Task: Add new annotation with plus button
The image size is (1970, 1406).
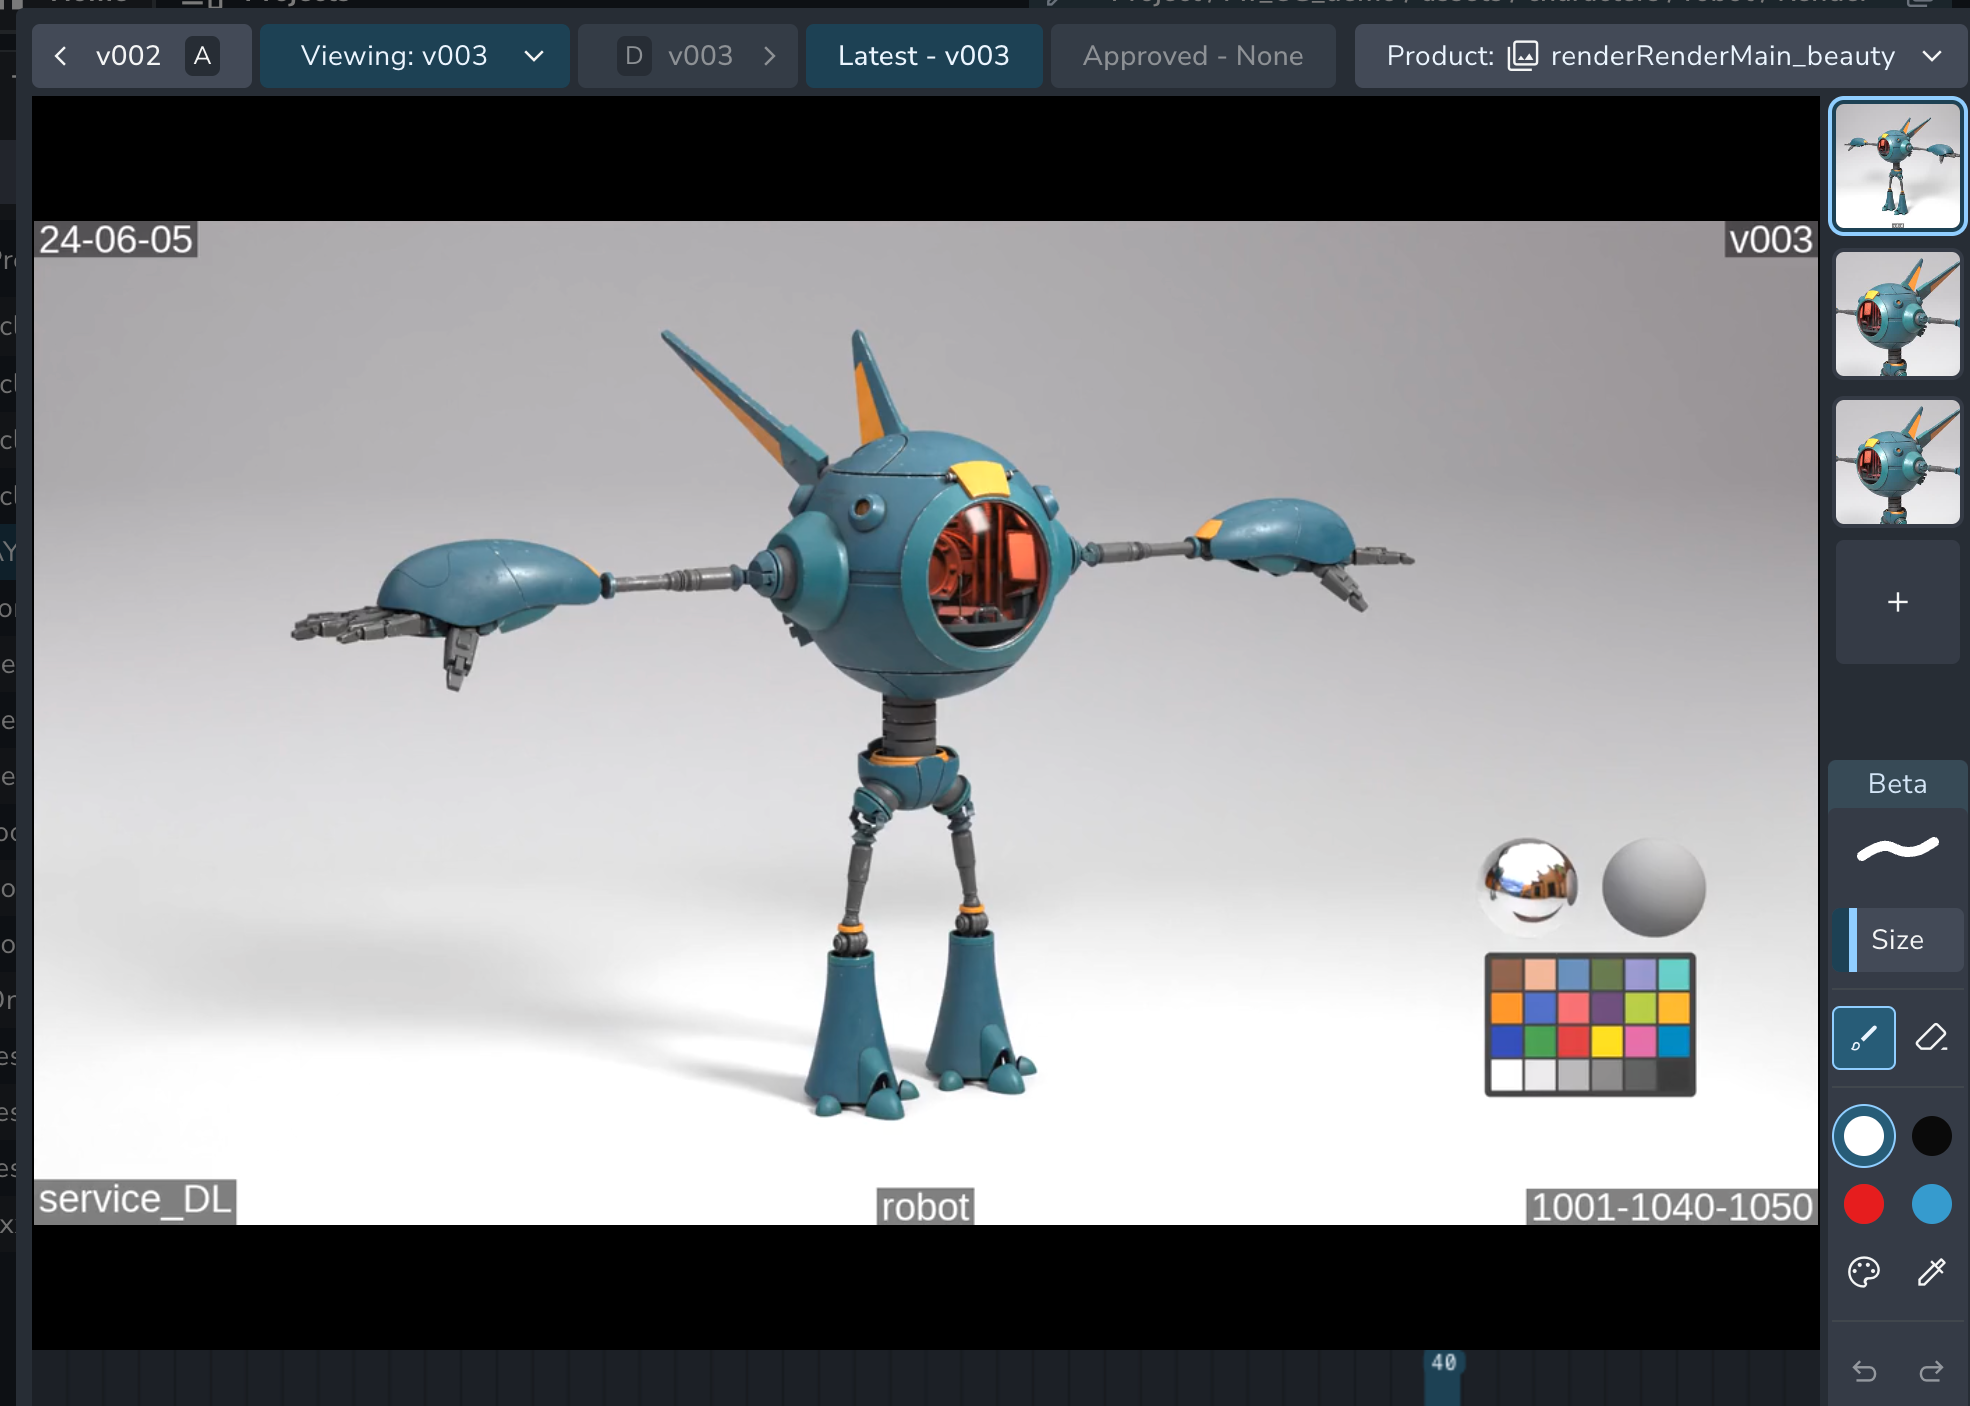Action: (x=1897, y=602)
